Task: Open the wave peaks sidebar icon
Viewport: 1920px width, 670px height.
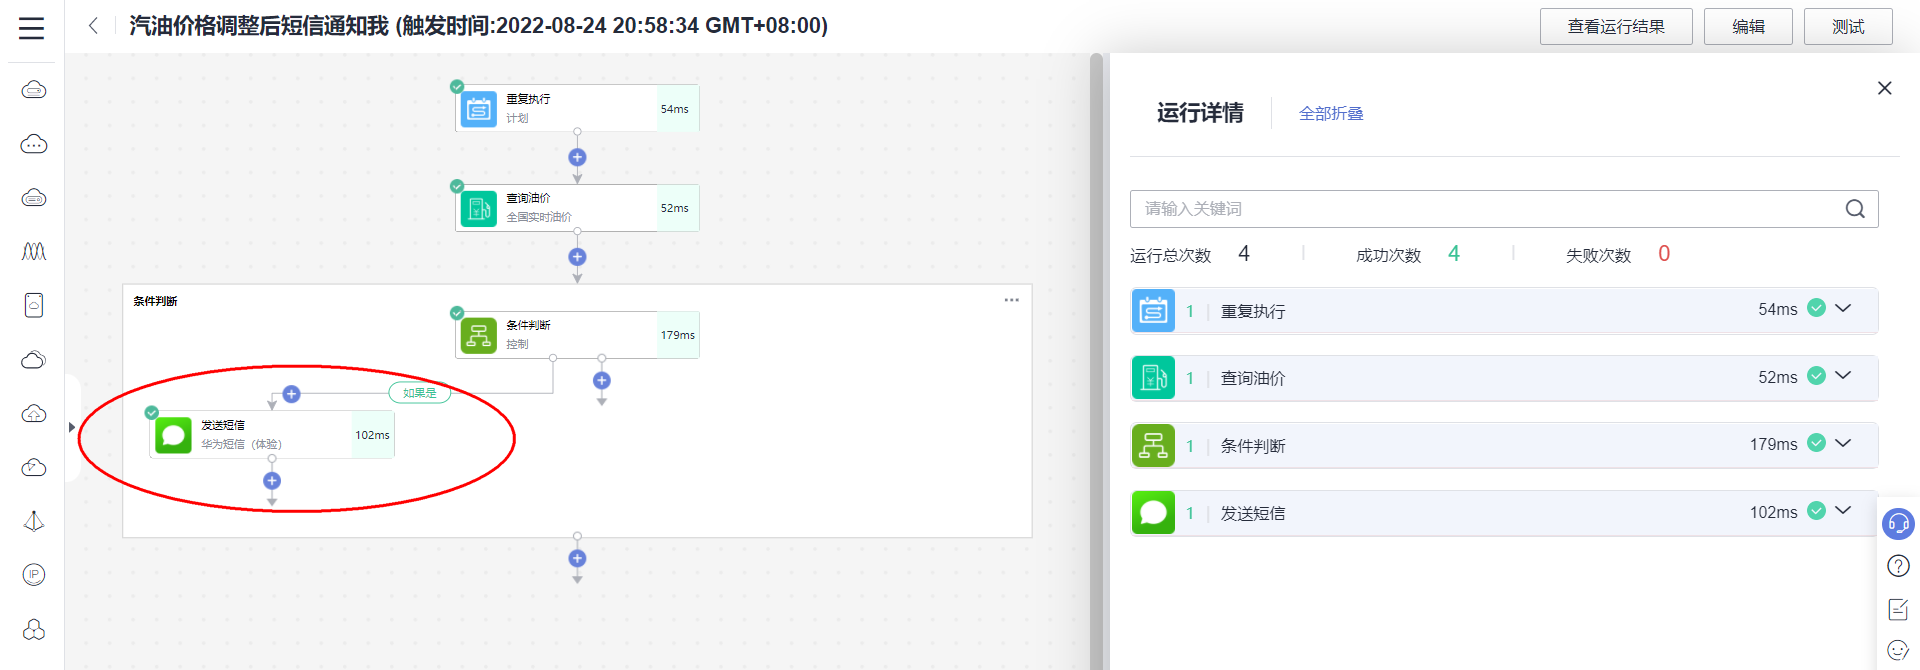Action: click(34, 251)
